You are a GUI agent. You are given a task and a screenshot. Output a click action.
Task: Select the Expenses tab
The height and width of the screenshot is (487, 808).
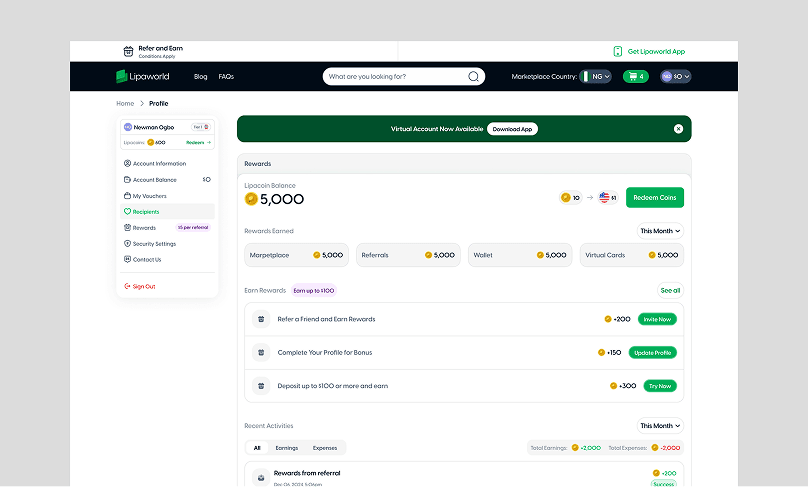coord(325,448)
